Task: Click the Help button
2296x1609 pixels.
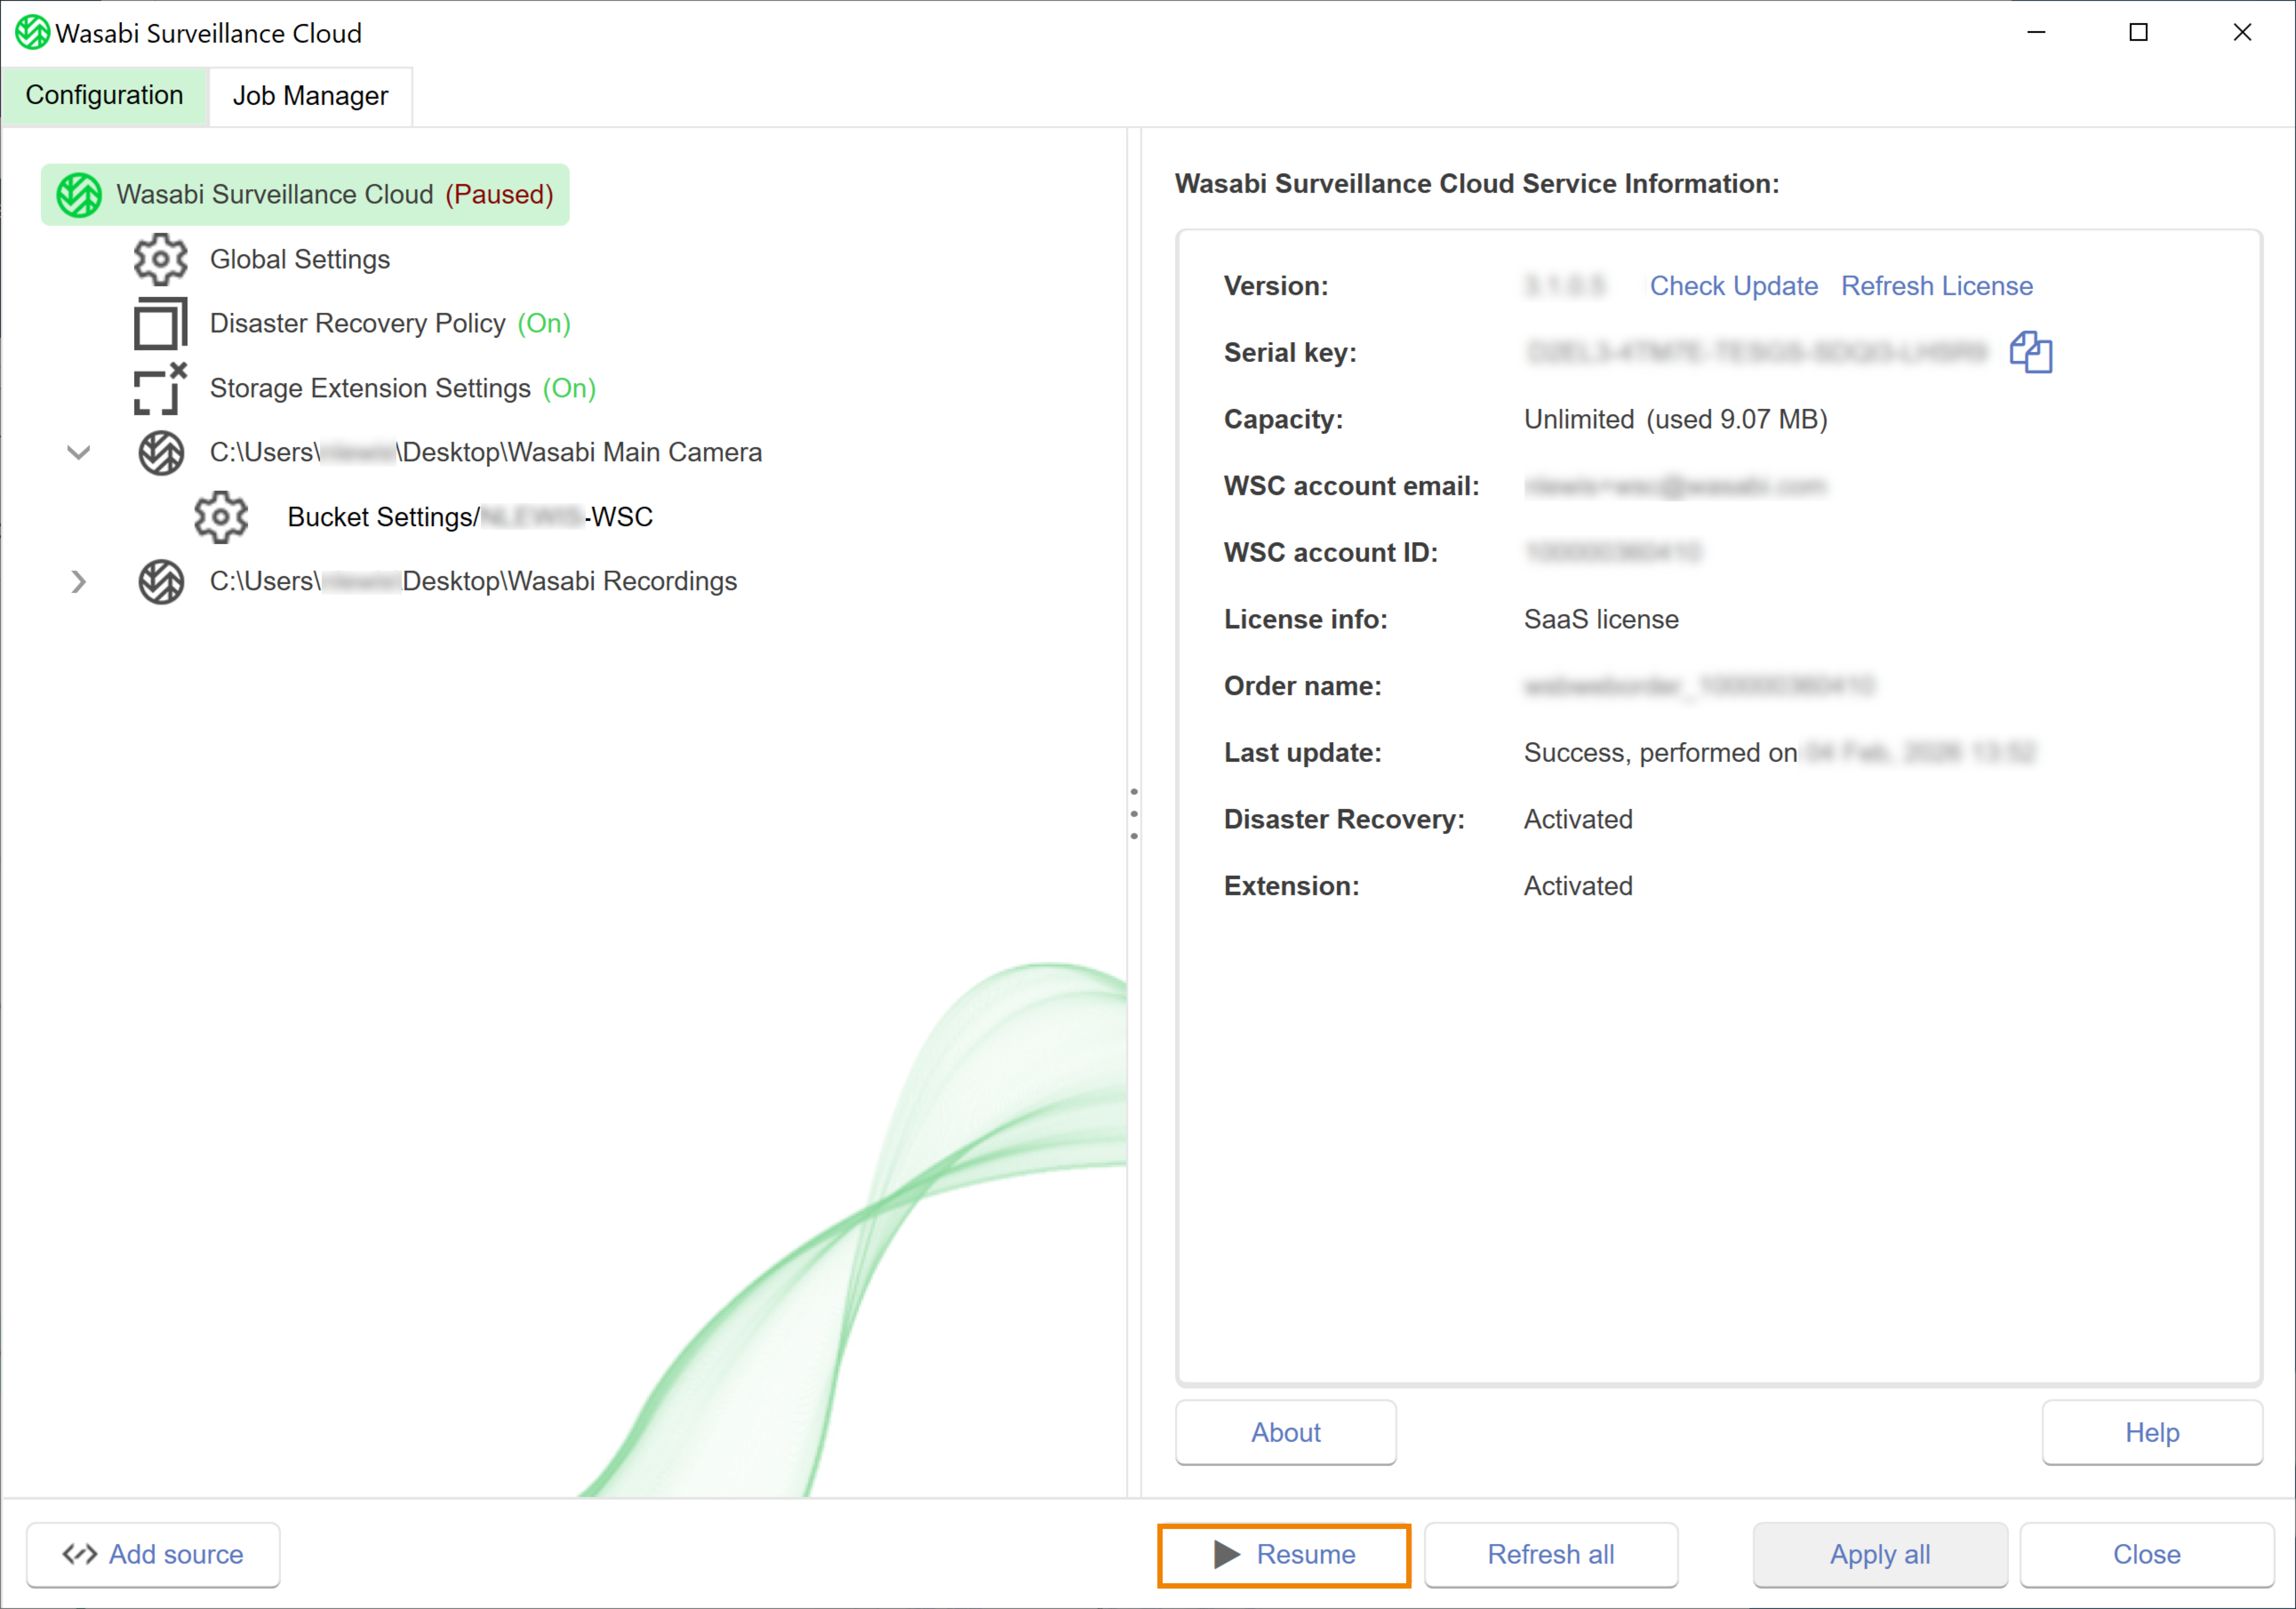Action: 2152,1433
